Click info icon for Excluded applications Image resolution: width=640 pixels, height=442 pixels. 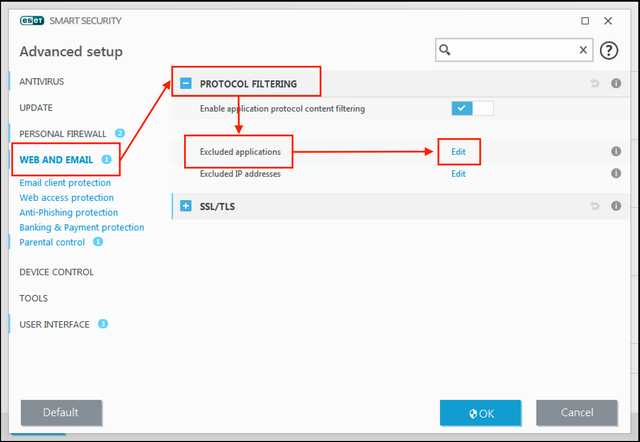point(616,152)
